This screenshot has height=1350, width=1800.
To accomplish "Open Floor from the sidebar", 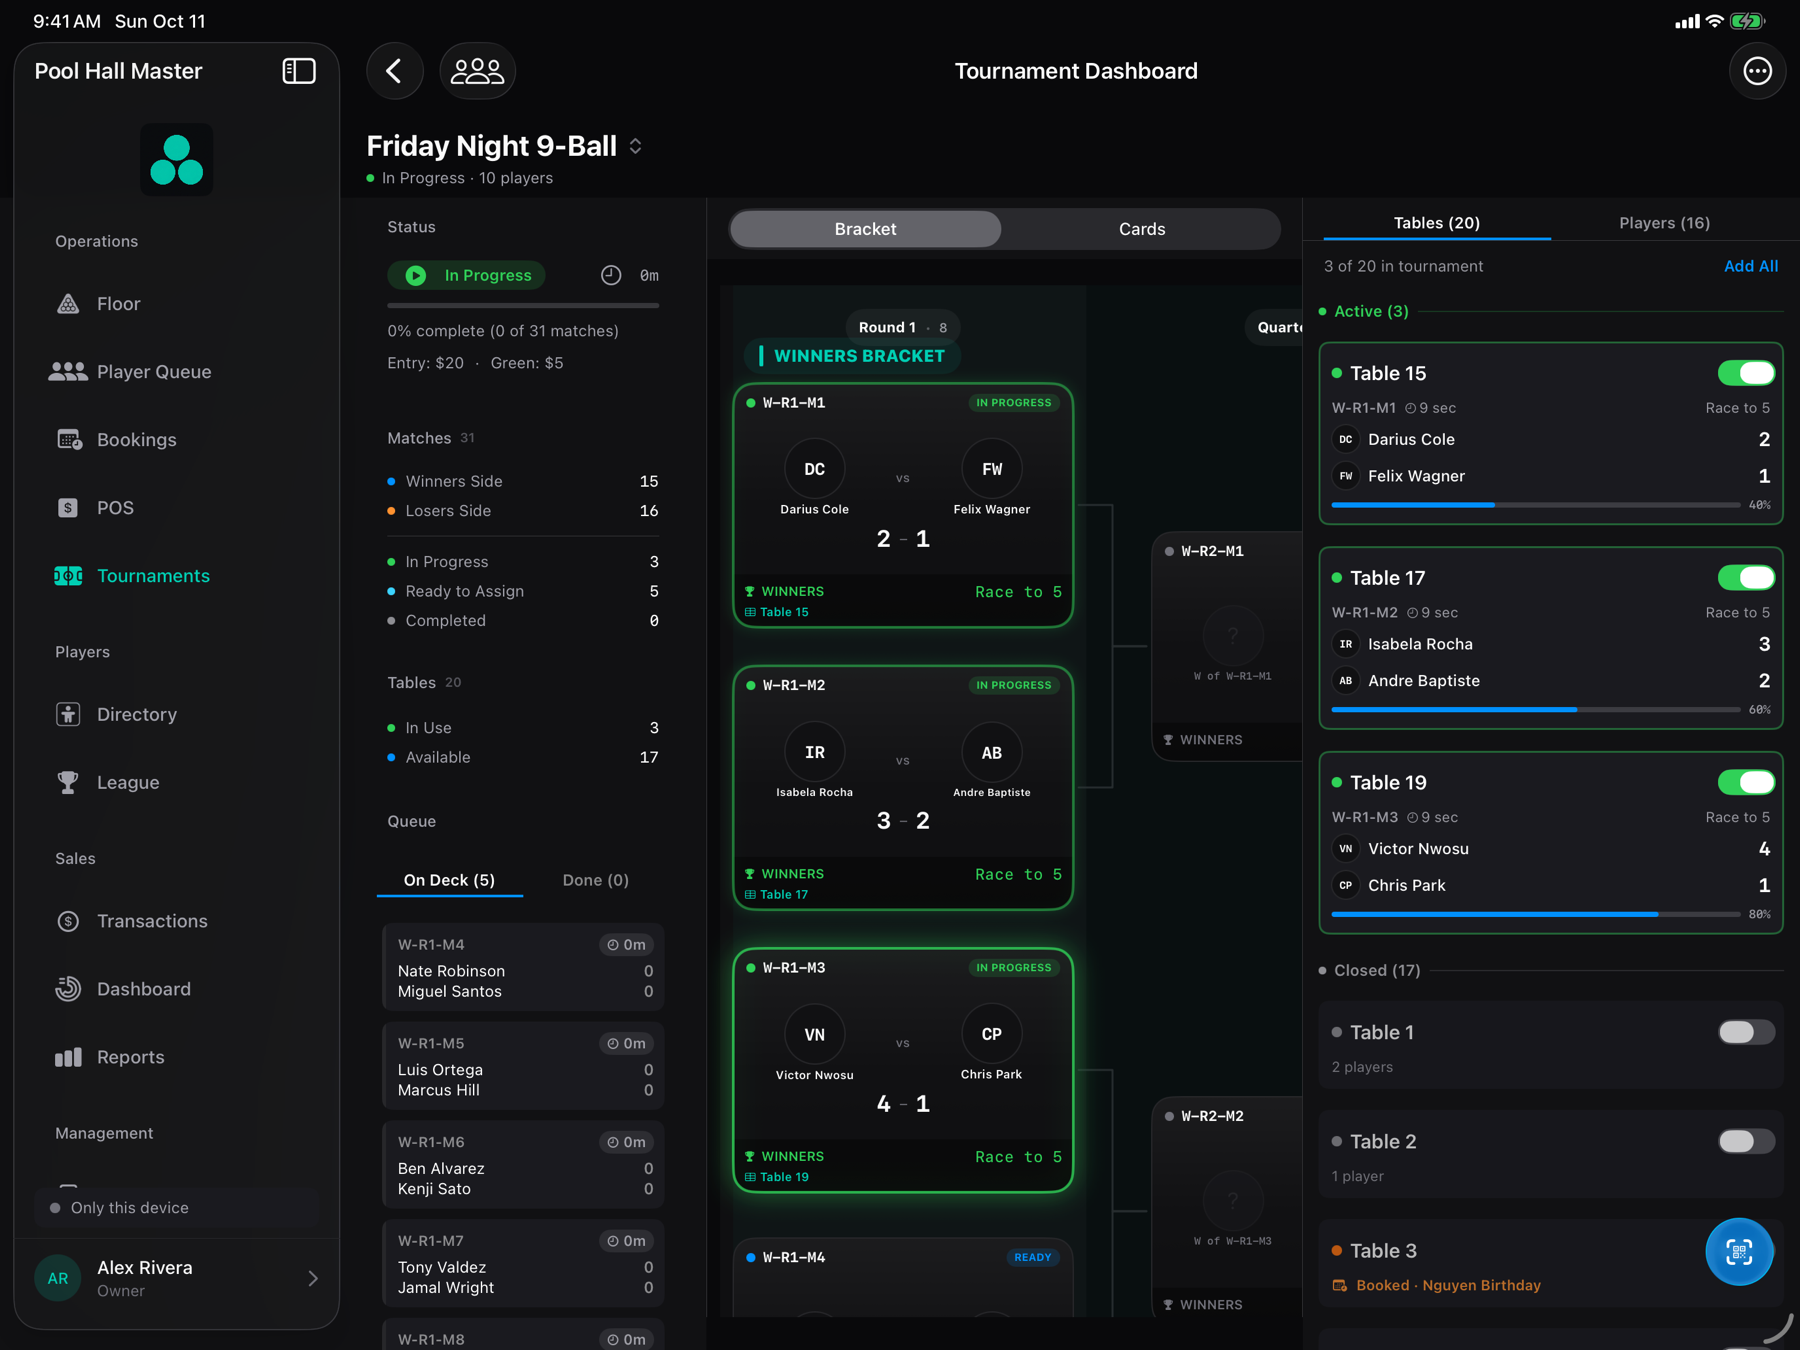I will (177, 304).
